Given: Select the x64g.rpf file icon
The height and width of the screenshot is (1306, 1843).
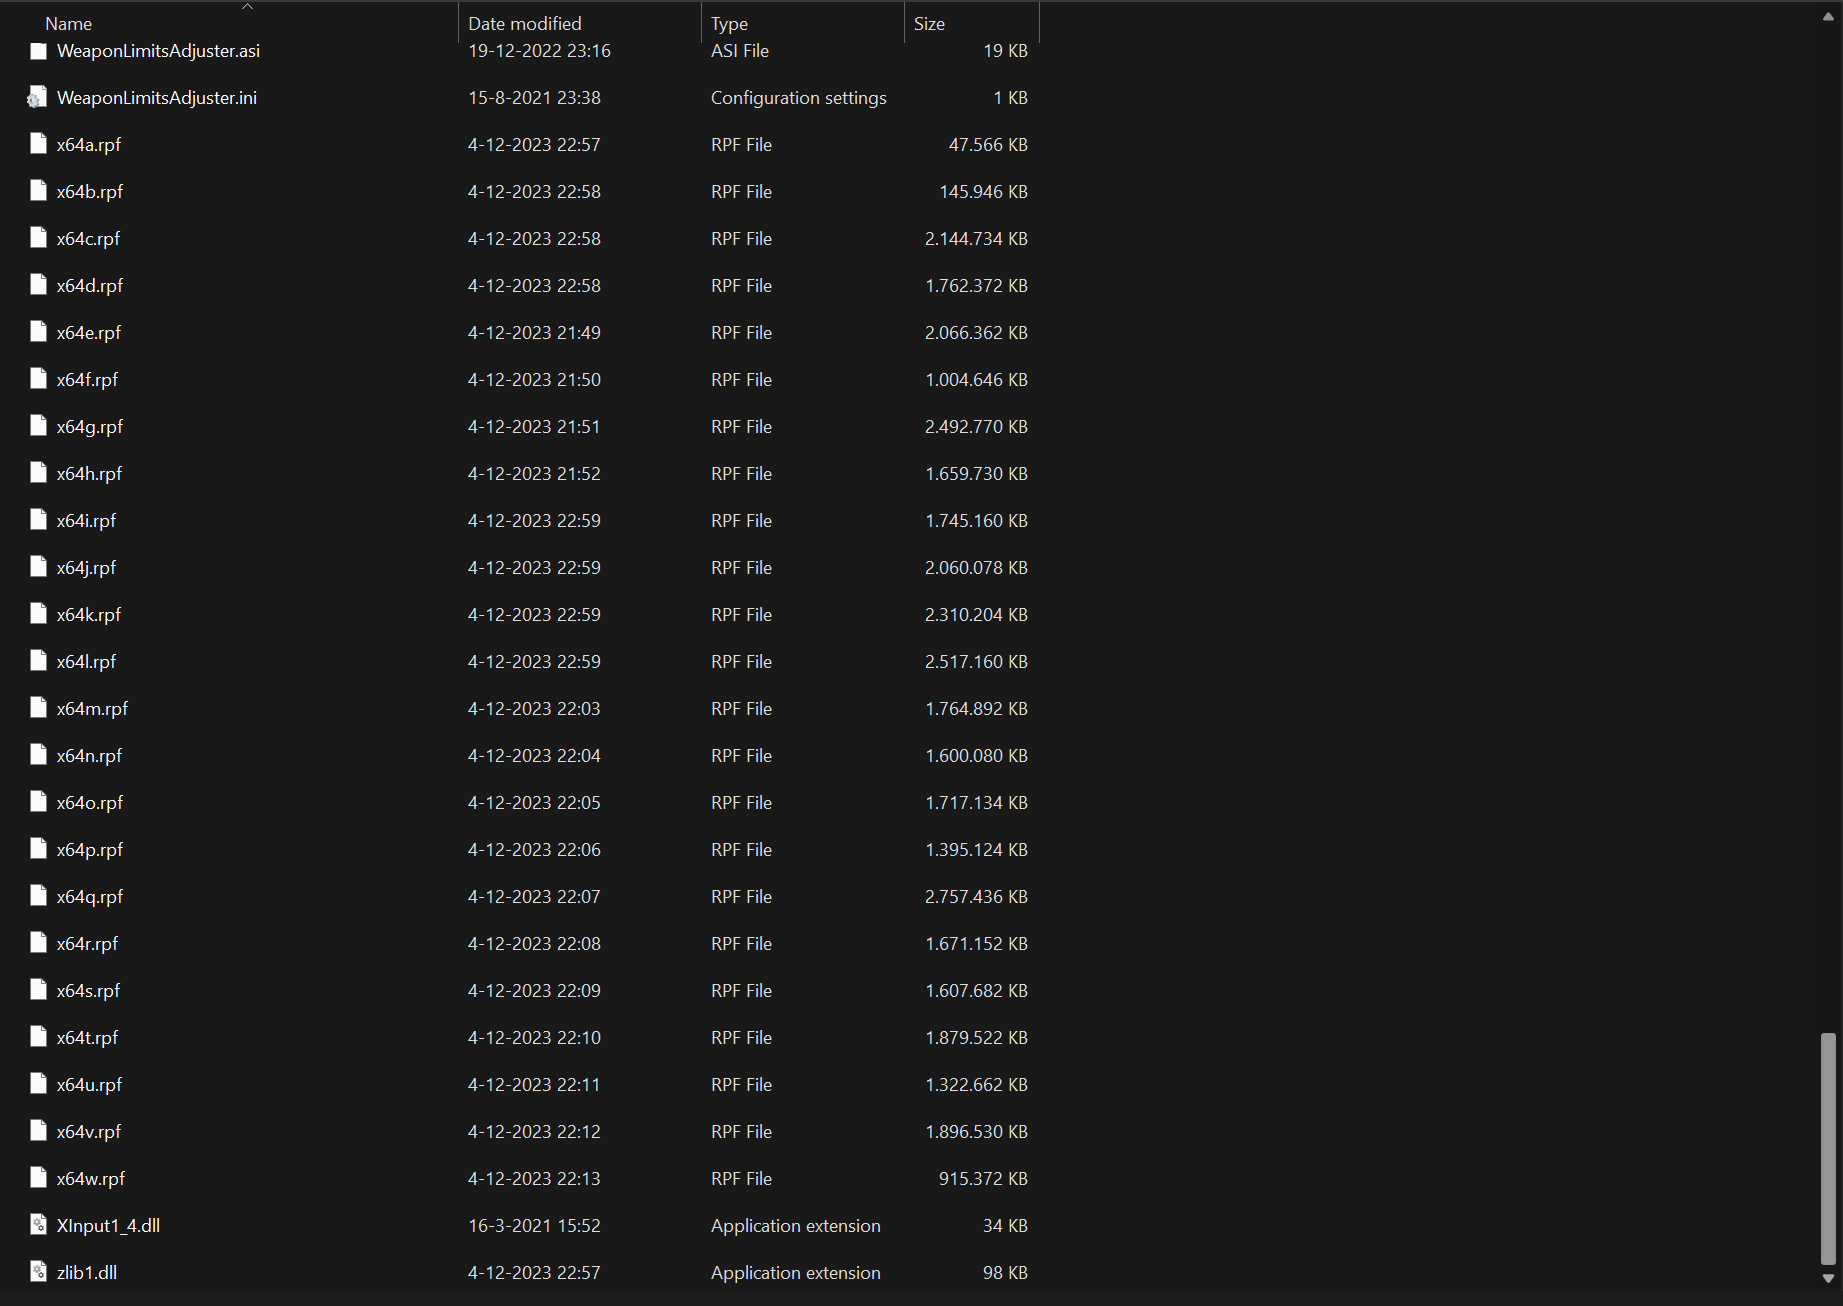Looking at the screenshot, I should [38, 426].
